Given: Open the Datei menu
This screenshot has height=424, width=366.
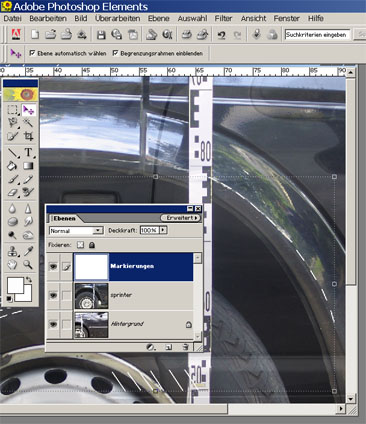Looking at the screenshot, I should (13, 18).
